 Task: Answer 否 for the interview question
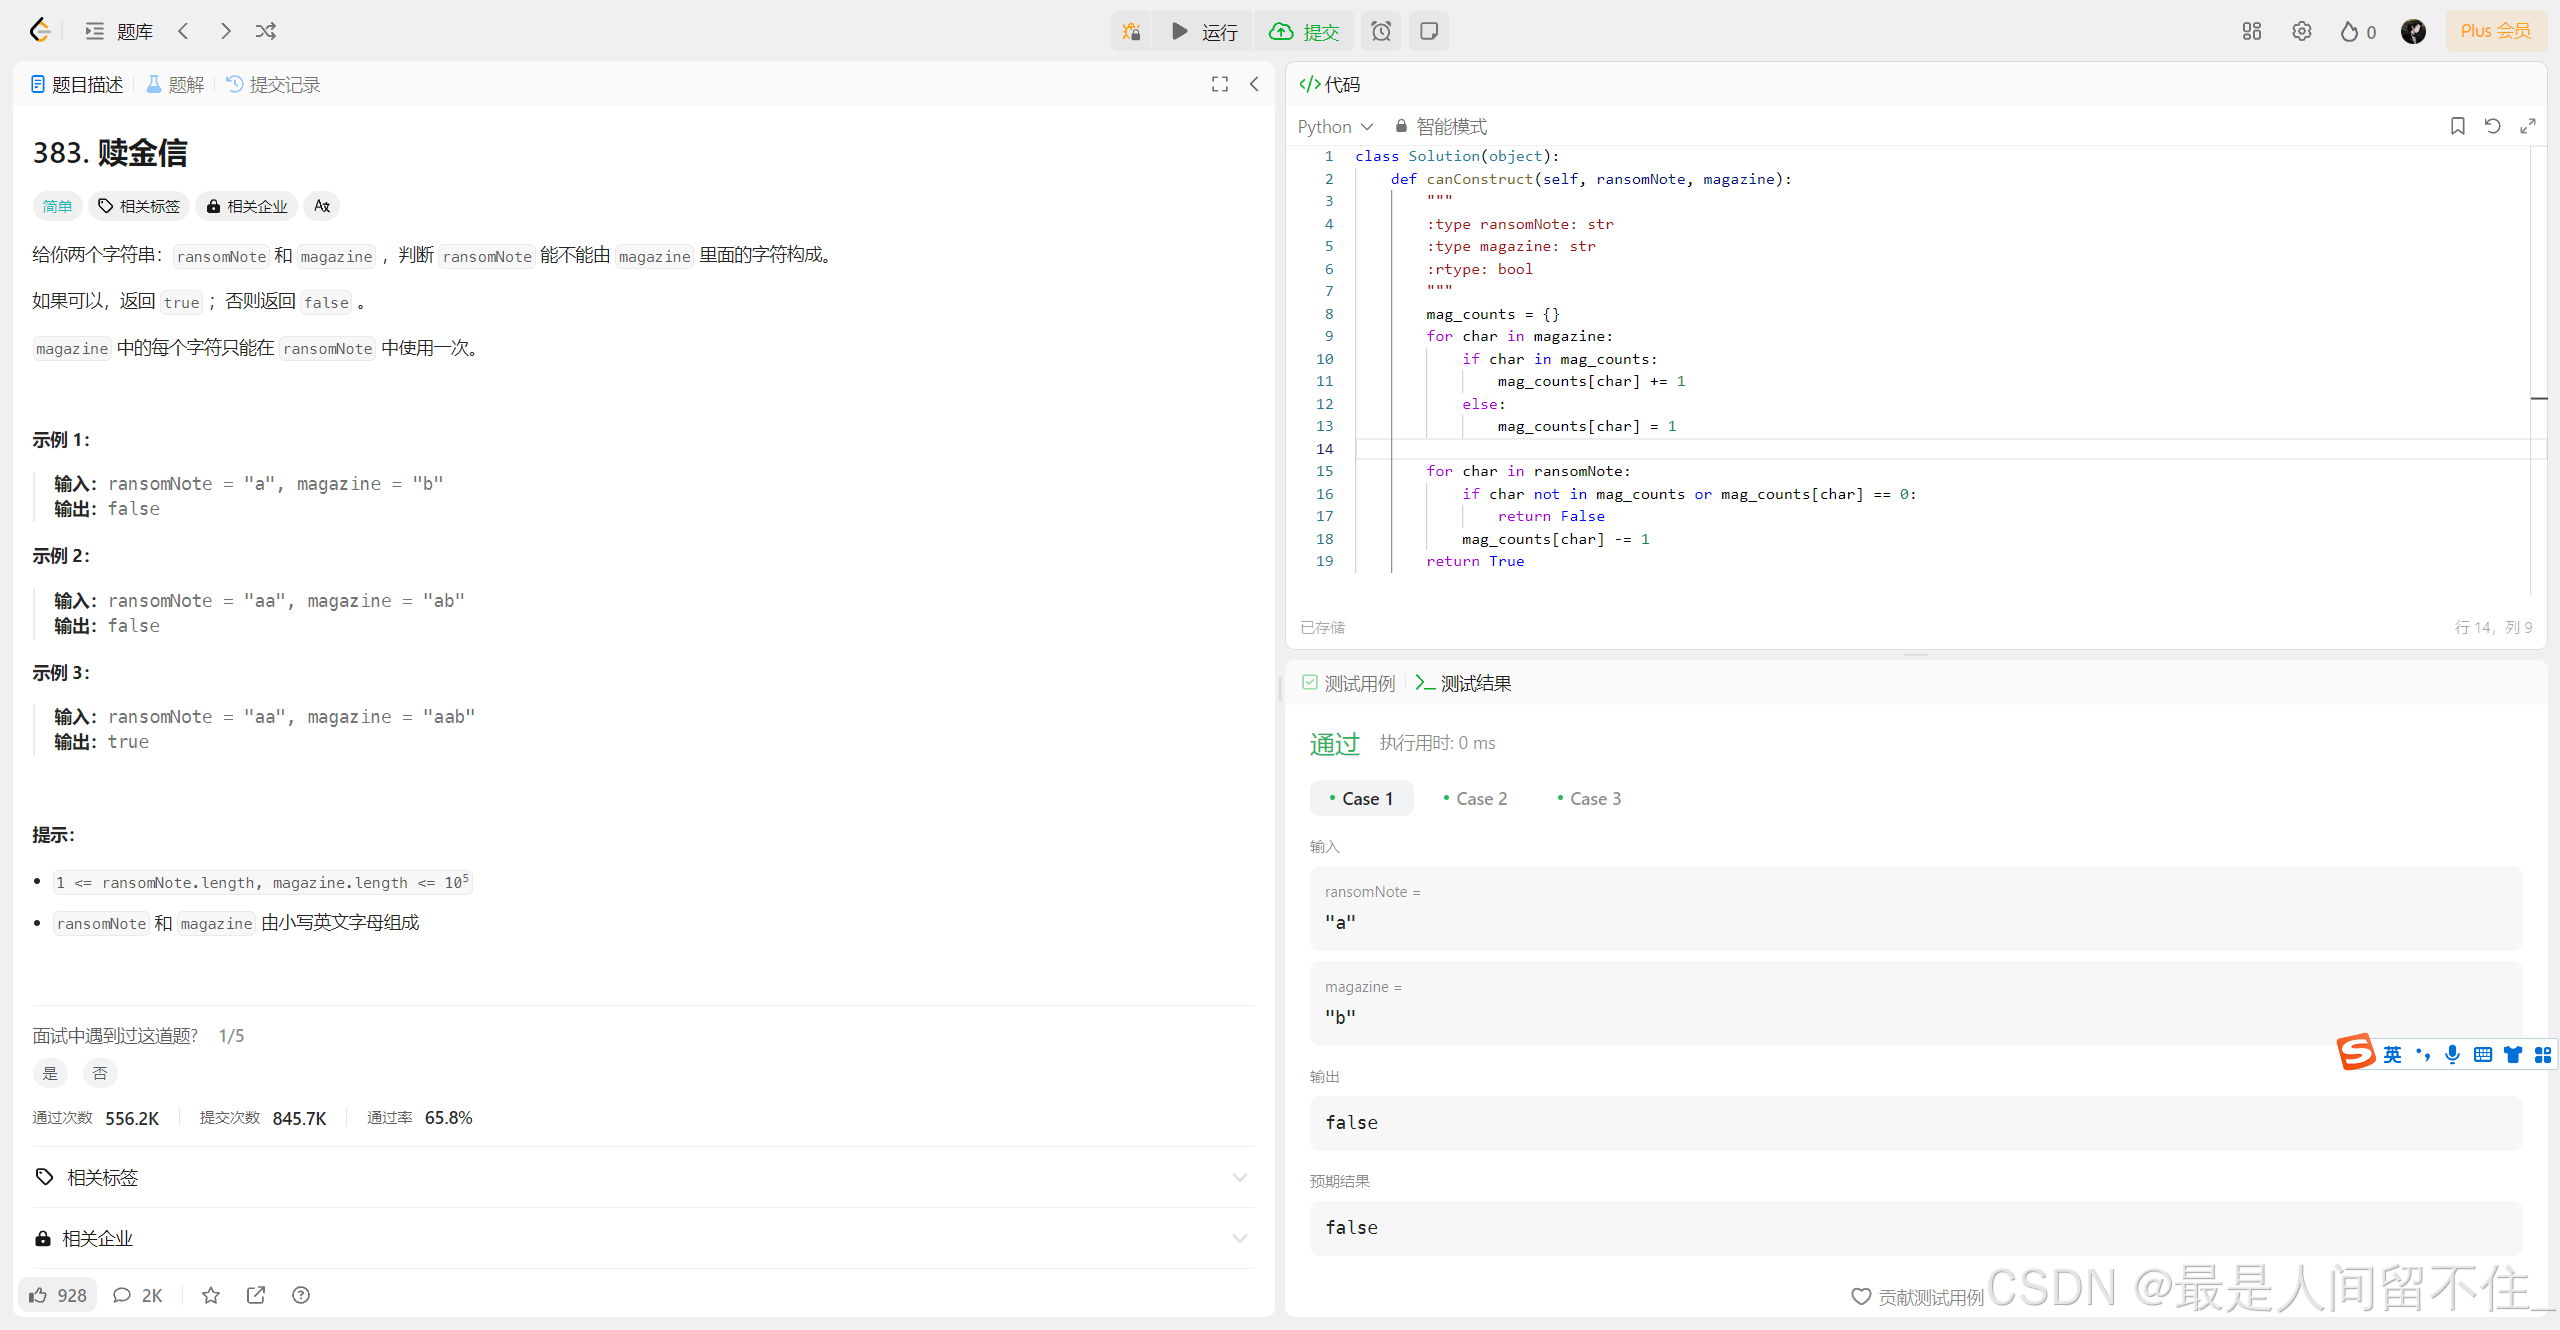[x=100, y=1073]
